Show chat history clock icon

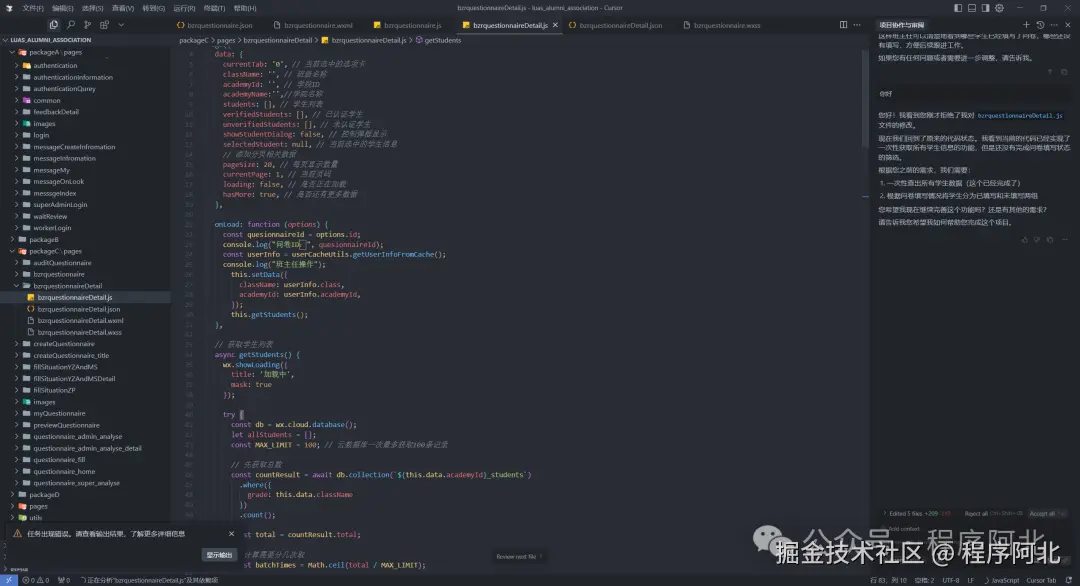coord(1040,25)
